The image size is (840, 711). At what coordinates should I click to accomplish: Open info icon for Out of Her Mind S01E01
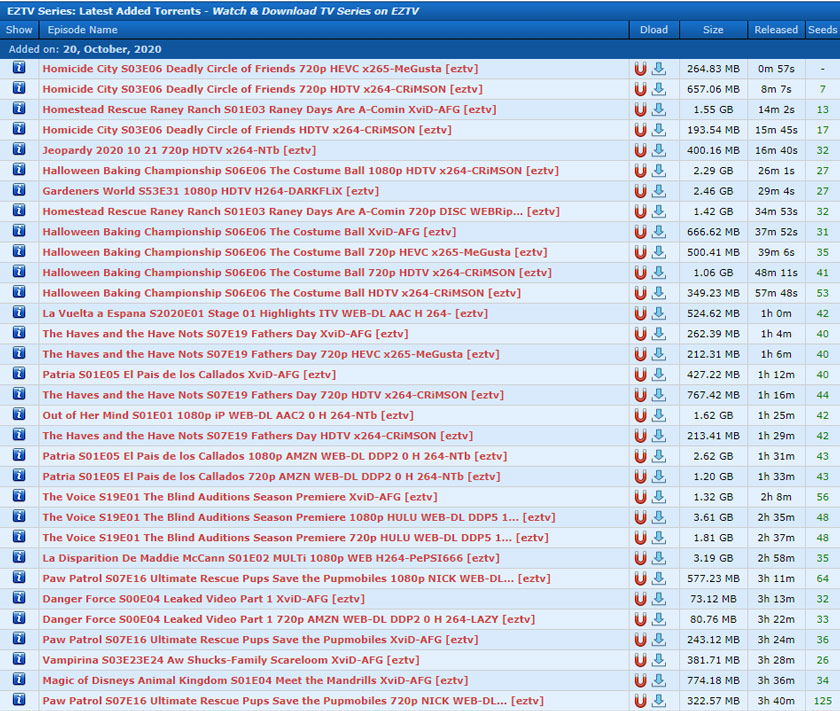tap(19, 415)
